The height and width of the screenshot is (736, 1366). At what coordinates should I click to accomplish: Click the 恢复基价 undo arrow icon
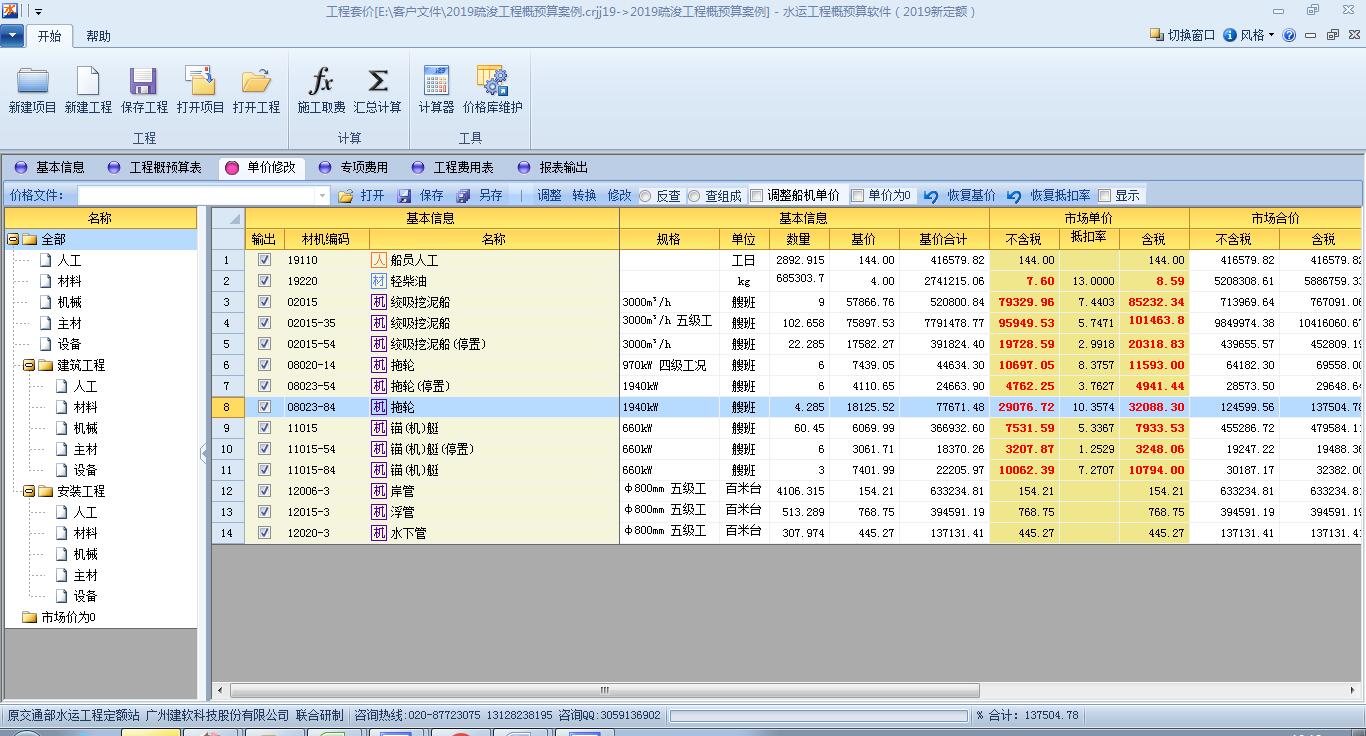point(931,196)
